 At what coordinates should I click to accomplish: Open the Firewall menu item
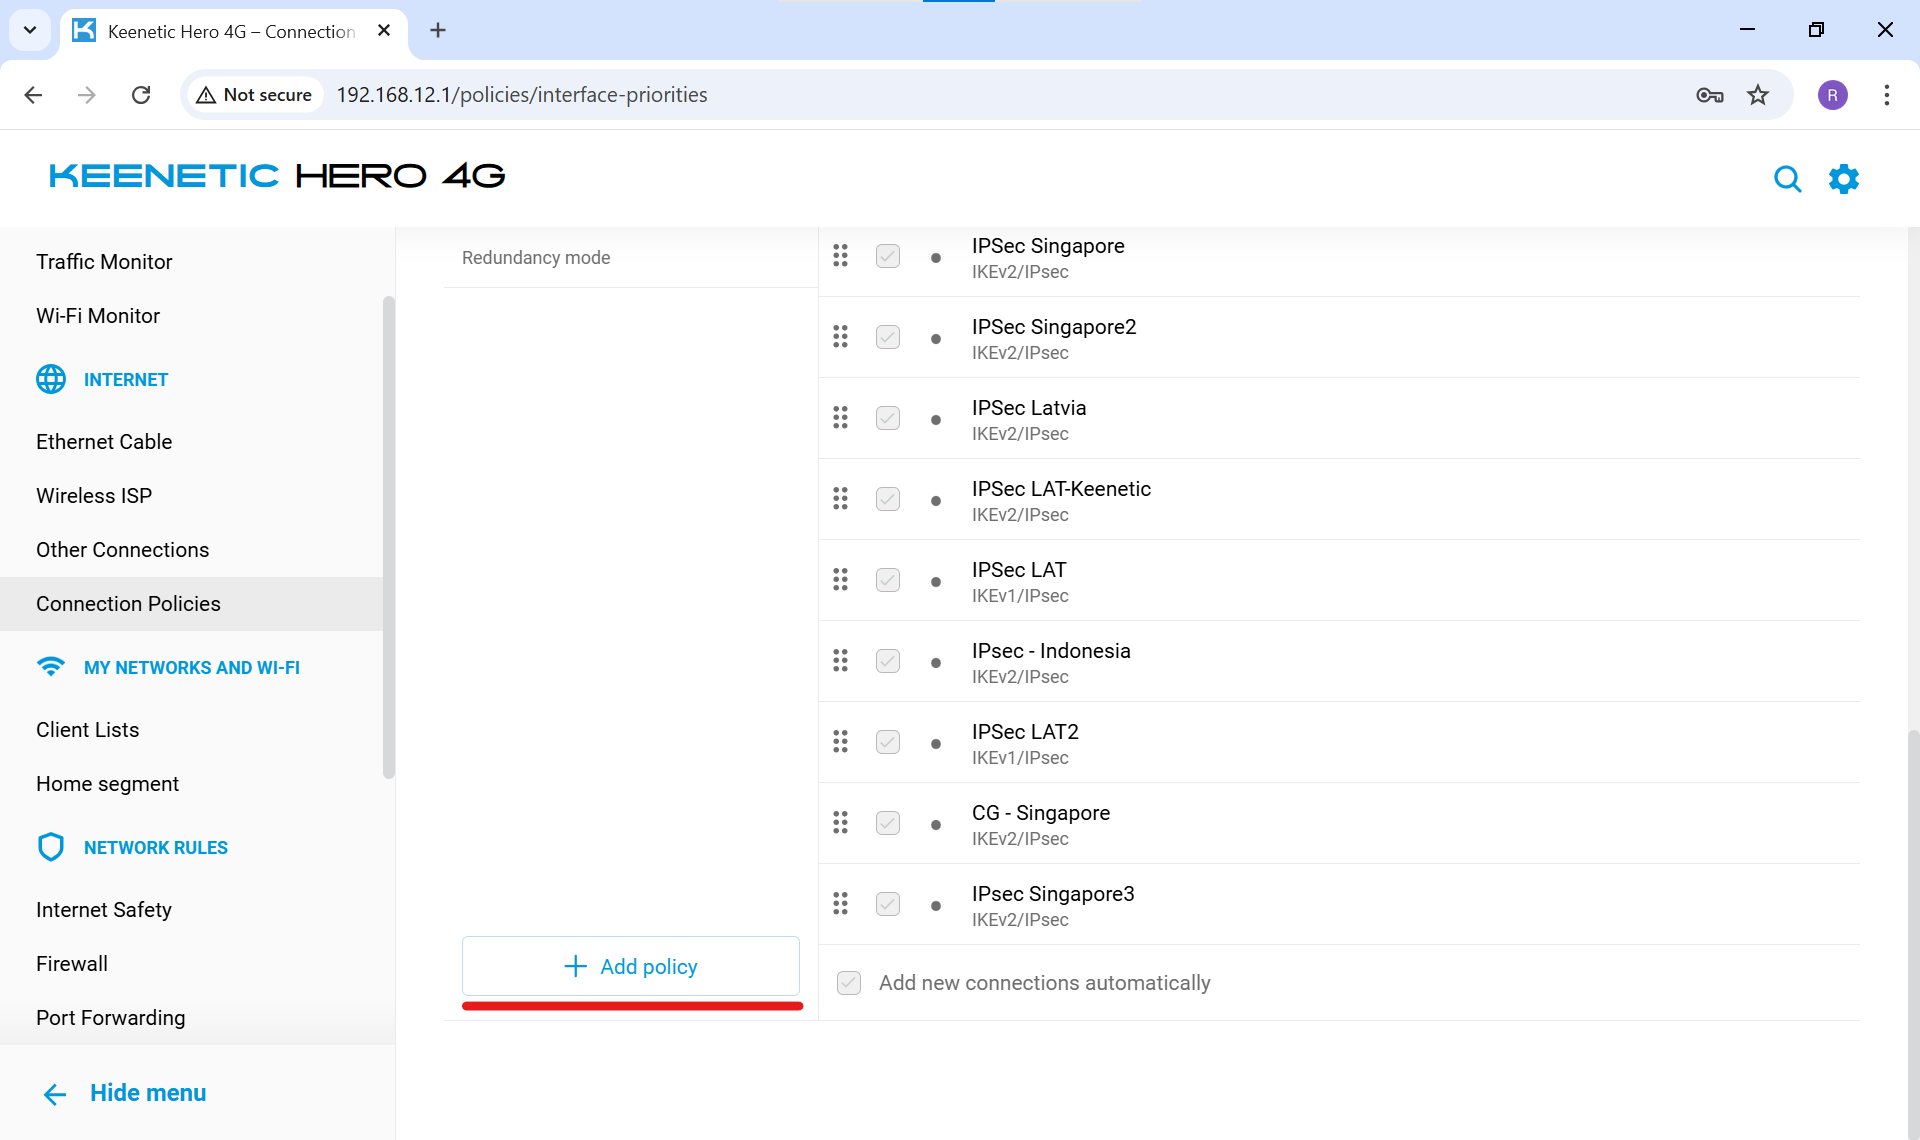(x=72, y=964)
